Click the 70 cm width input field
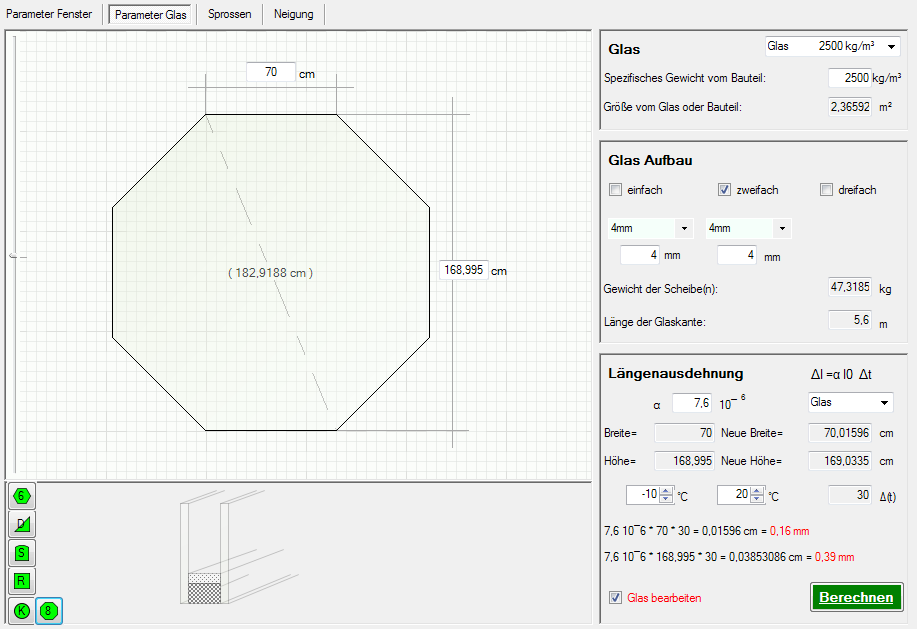The width and height of the screenshot is (917, 629). click(271, 72)
